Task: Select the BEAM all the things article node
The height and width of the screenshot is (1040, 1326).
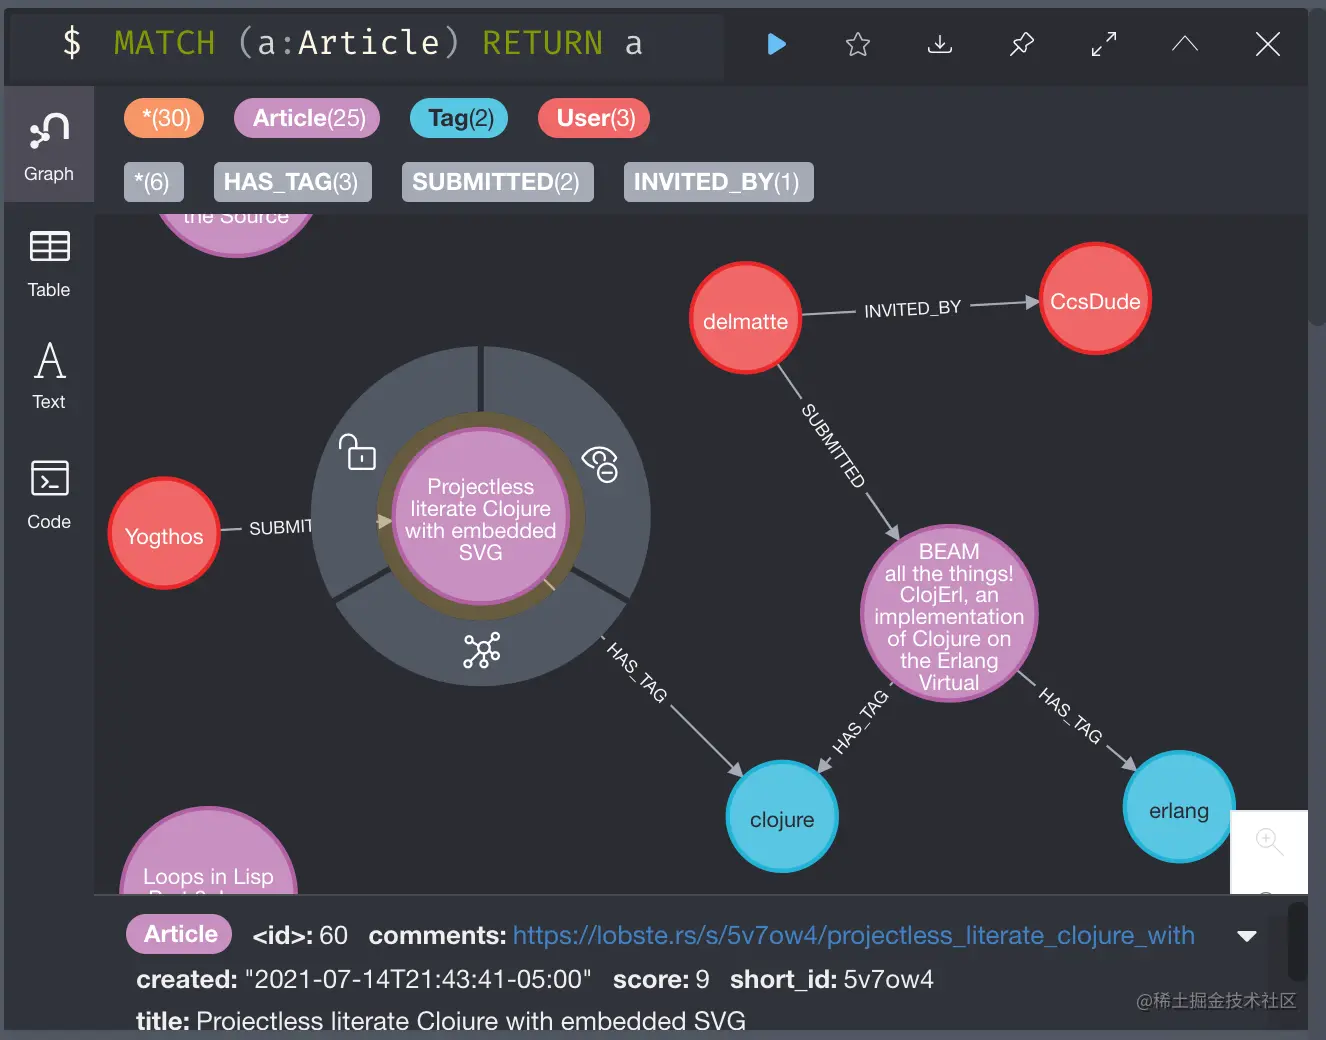Action: [949, 614]
